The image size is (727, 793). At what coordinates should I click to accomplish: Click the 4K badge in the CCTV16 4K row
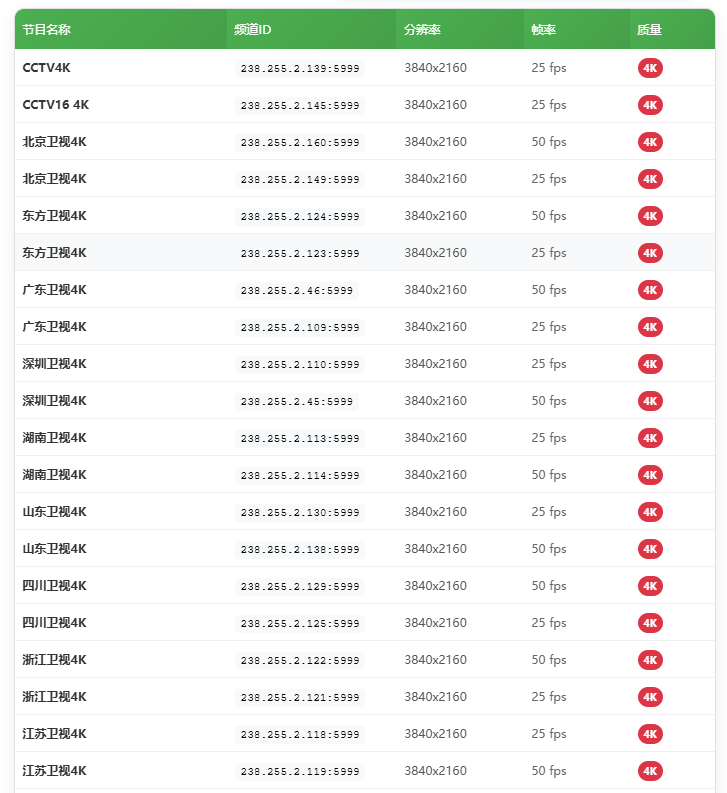click(650, 105)
